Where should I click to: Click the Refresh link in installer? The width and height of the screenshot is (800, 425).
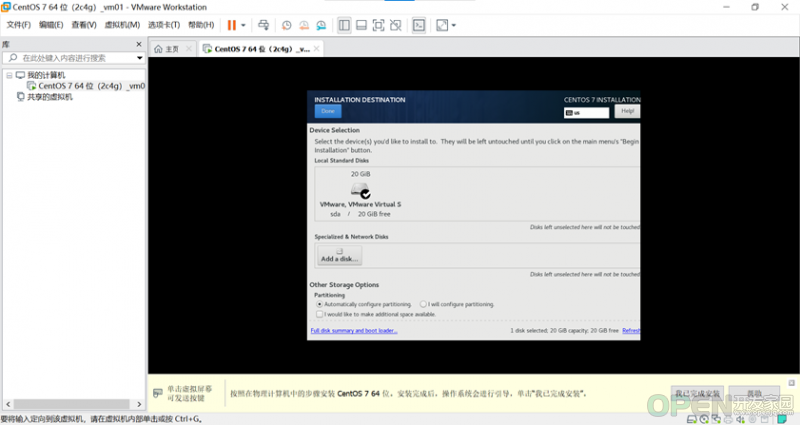[x=631, y=331]
